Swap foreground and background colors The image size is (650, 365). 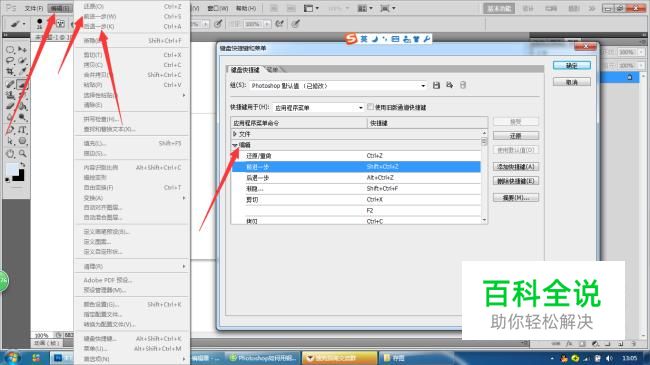click(x=22, y=165)
